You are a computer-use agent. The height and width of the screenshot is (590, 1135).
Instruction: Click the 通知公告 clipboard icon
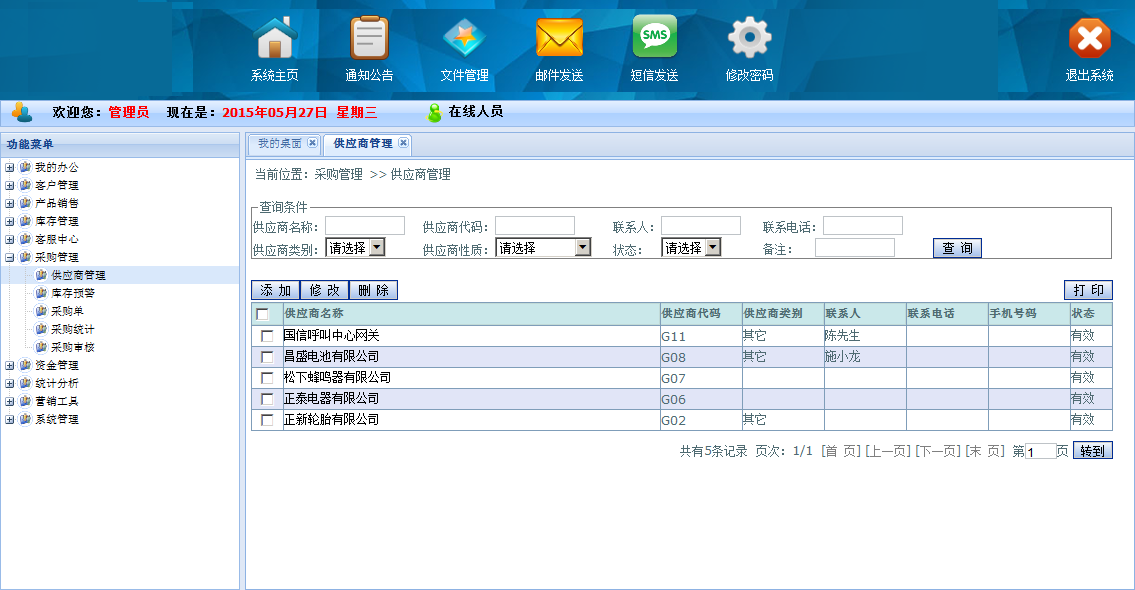point(369,40)
